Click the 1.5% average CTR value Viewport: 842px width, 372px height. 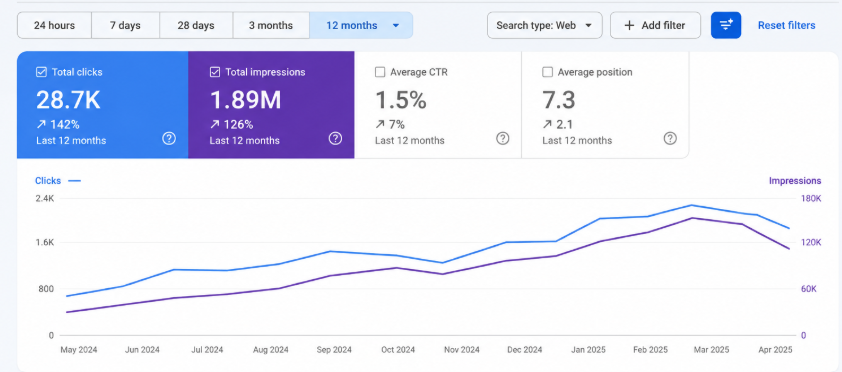[401, 100]
